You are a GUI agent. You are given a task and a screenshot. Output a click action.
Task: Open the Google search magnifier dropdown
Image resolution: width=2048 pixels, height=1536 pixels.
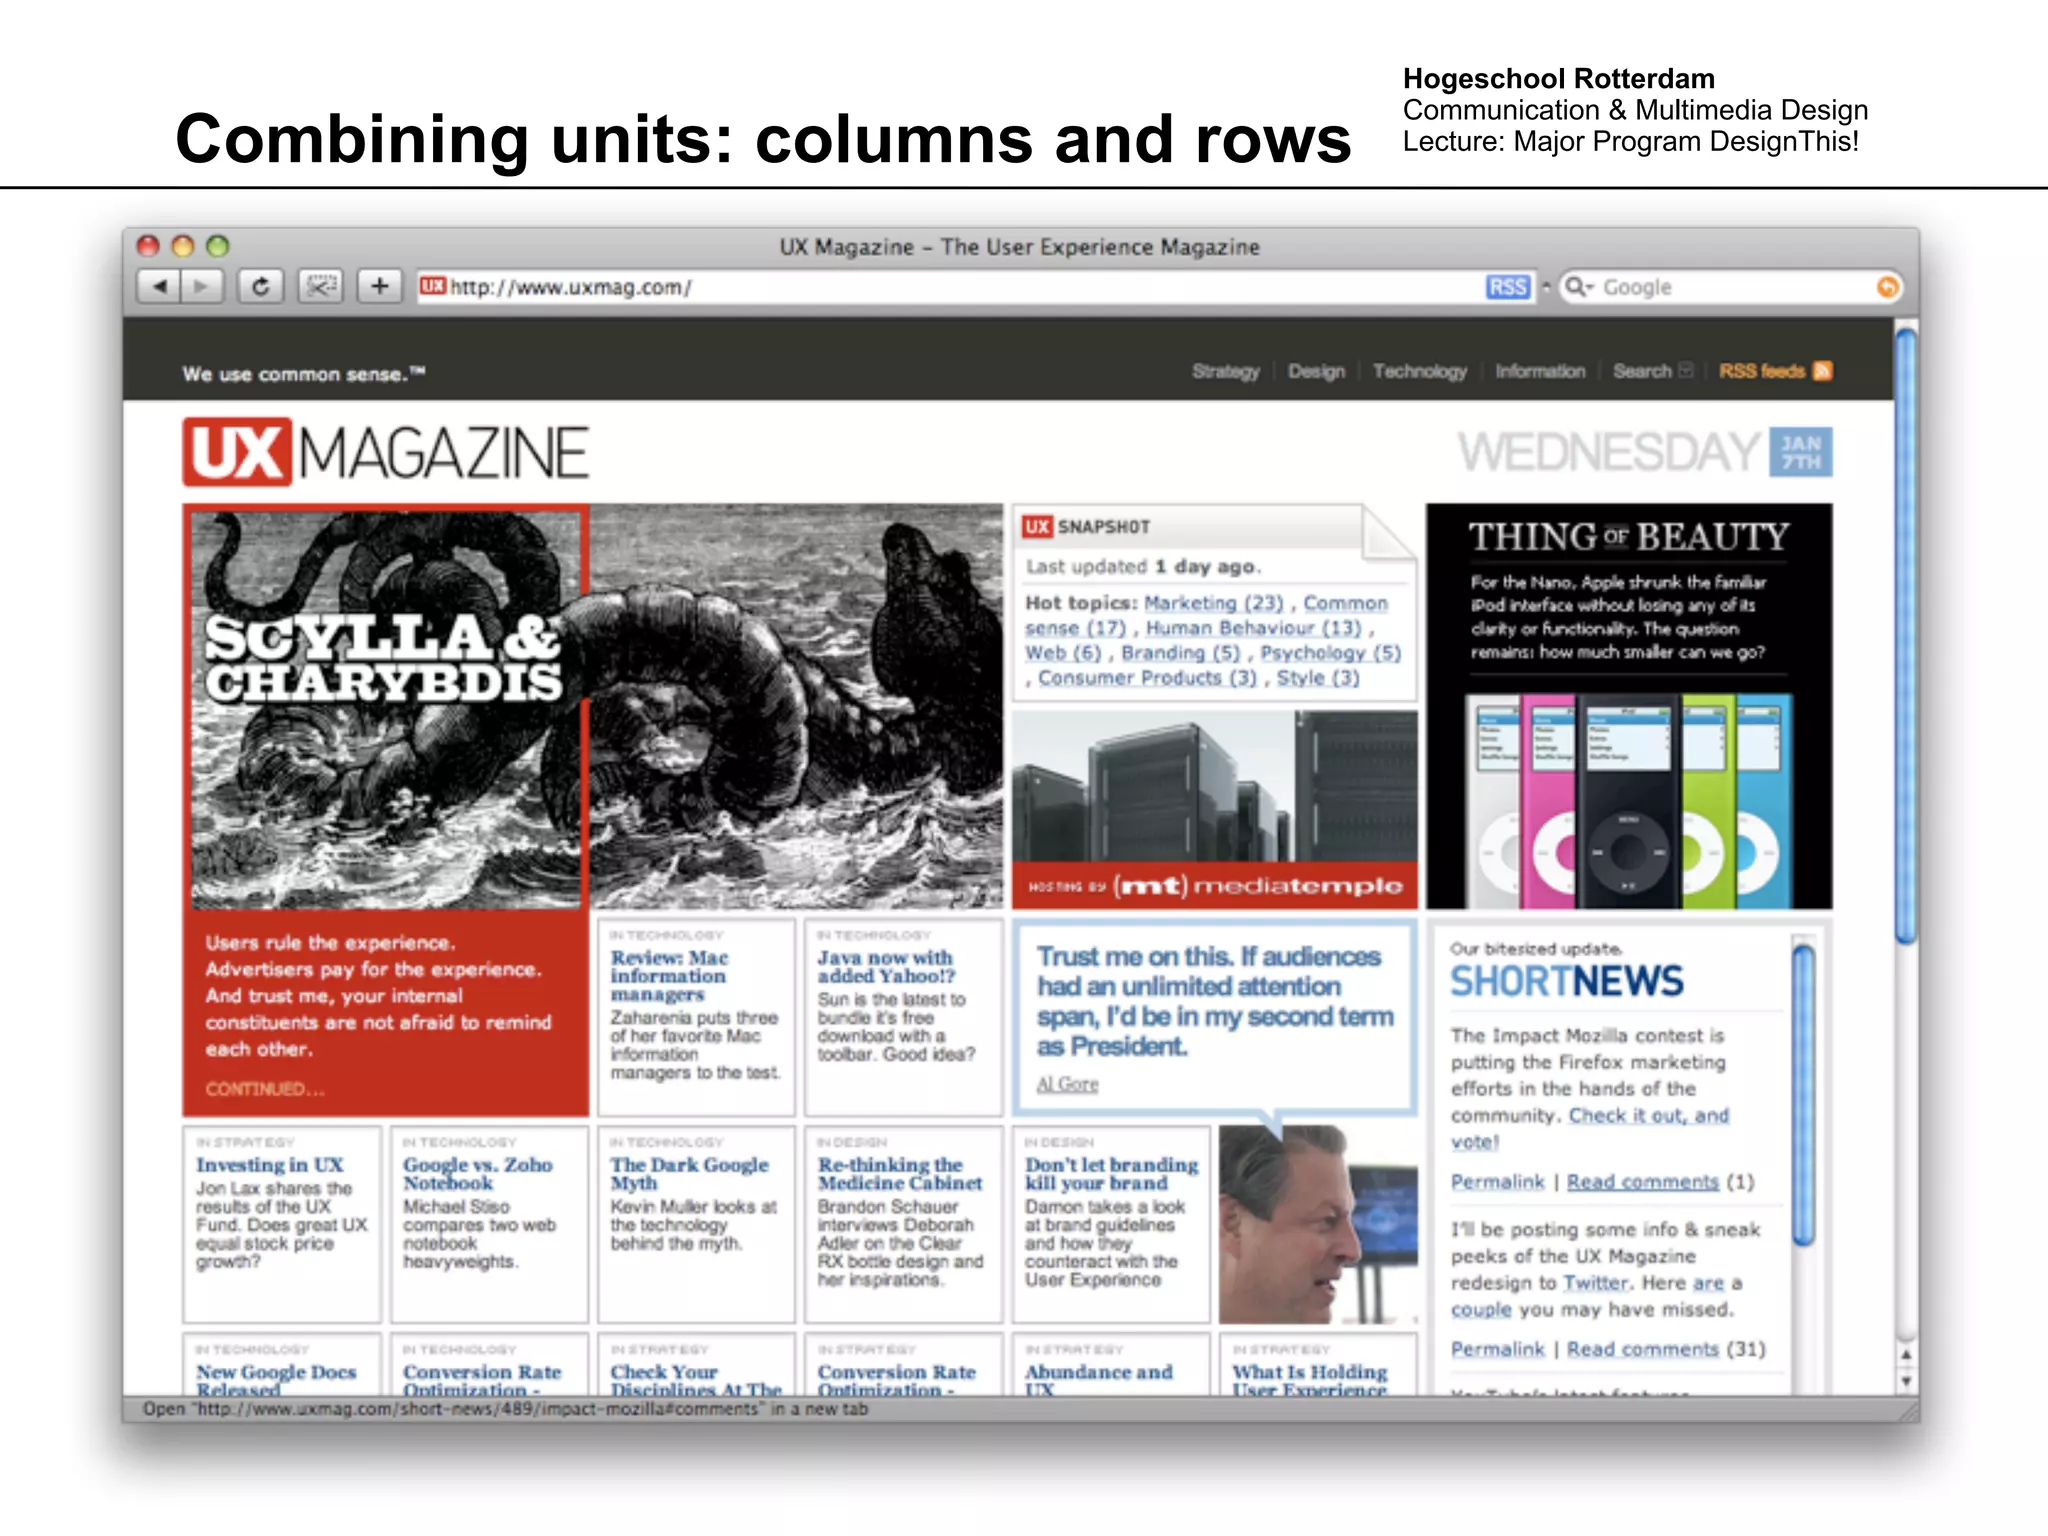pyautogui.click(x=1580, y=288)
